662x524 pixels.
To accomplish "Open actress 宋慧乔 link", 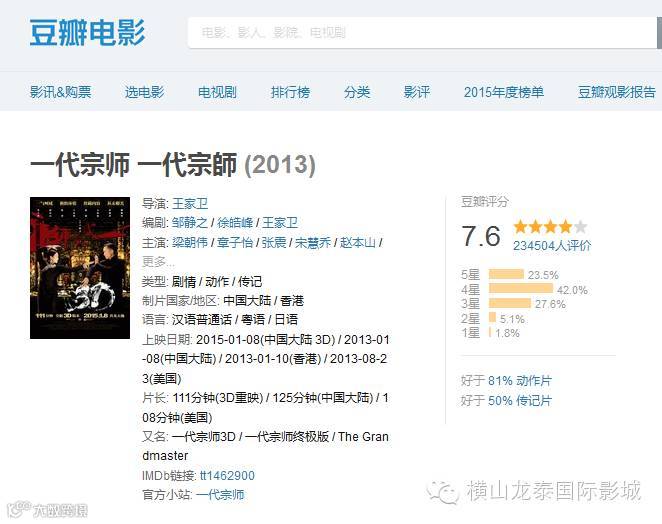I will [312, 242].
